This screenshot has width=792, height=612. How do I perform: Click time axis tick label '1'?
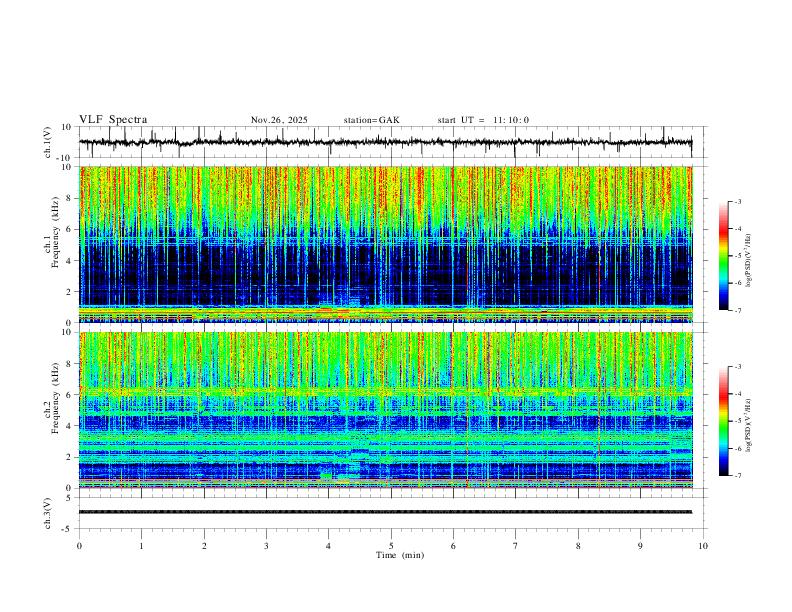pos(142,546)
